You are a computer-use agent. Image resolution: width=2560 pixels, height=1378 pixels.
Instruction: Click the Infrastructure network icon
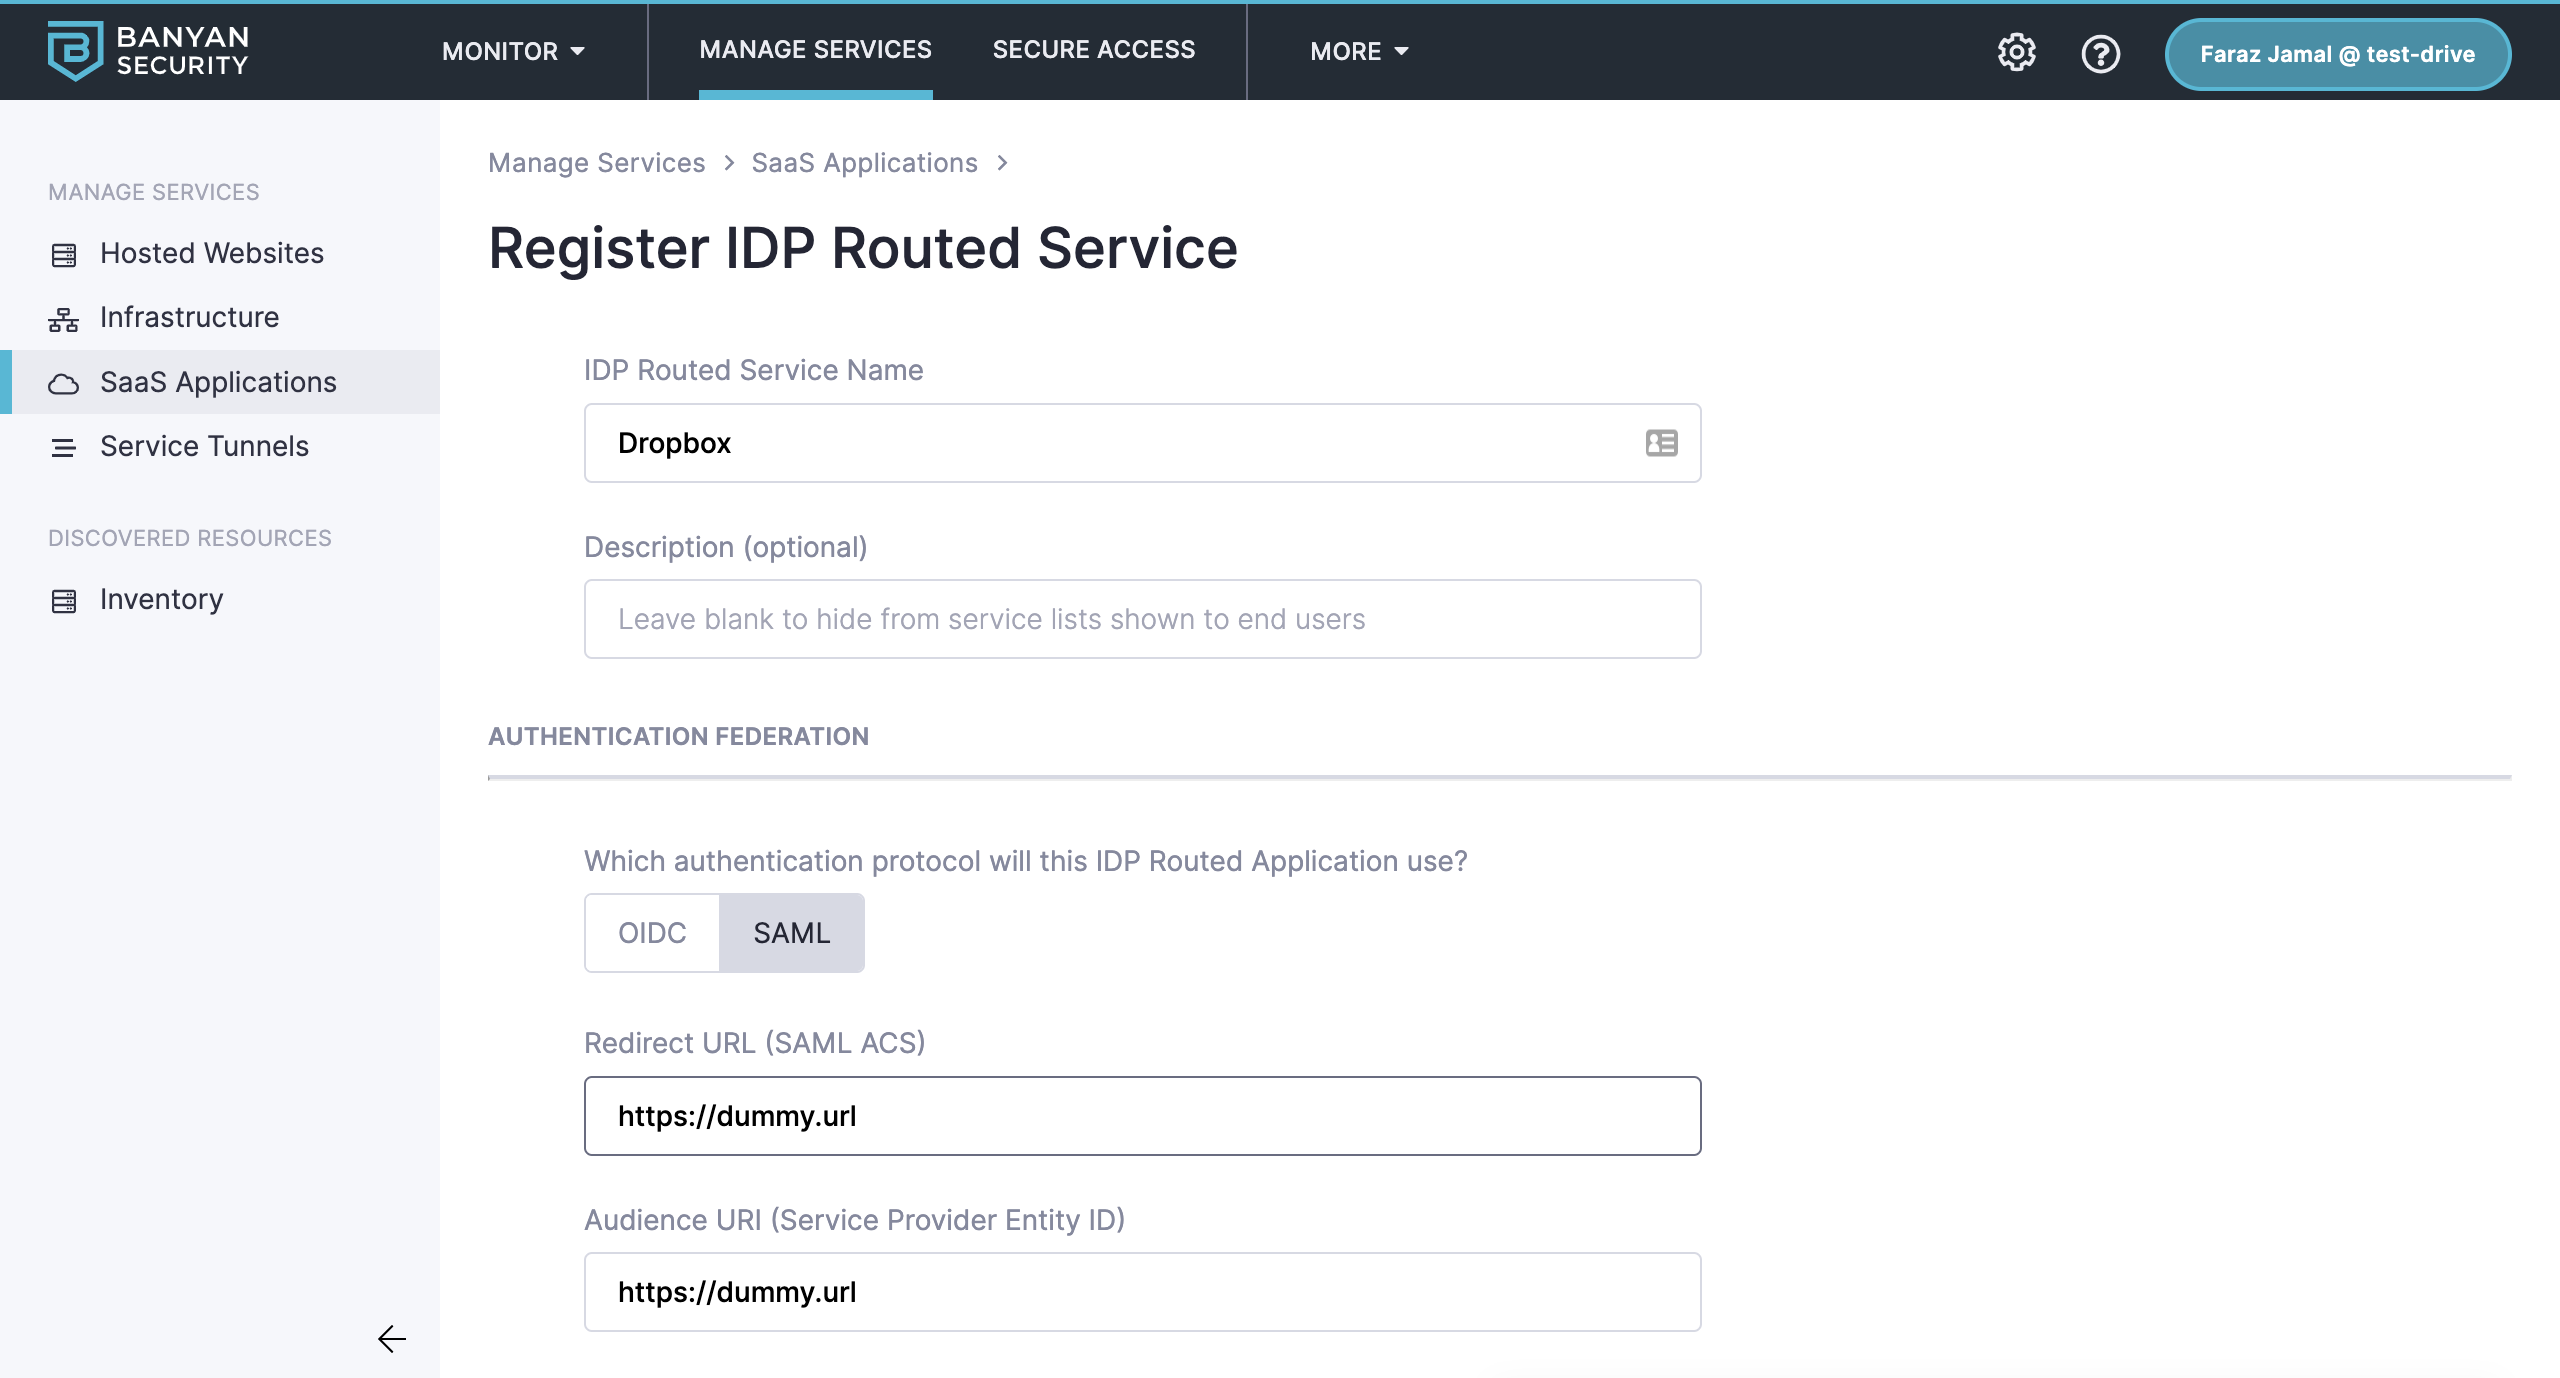64,319
